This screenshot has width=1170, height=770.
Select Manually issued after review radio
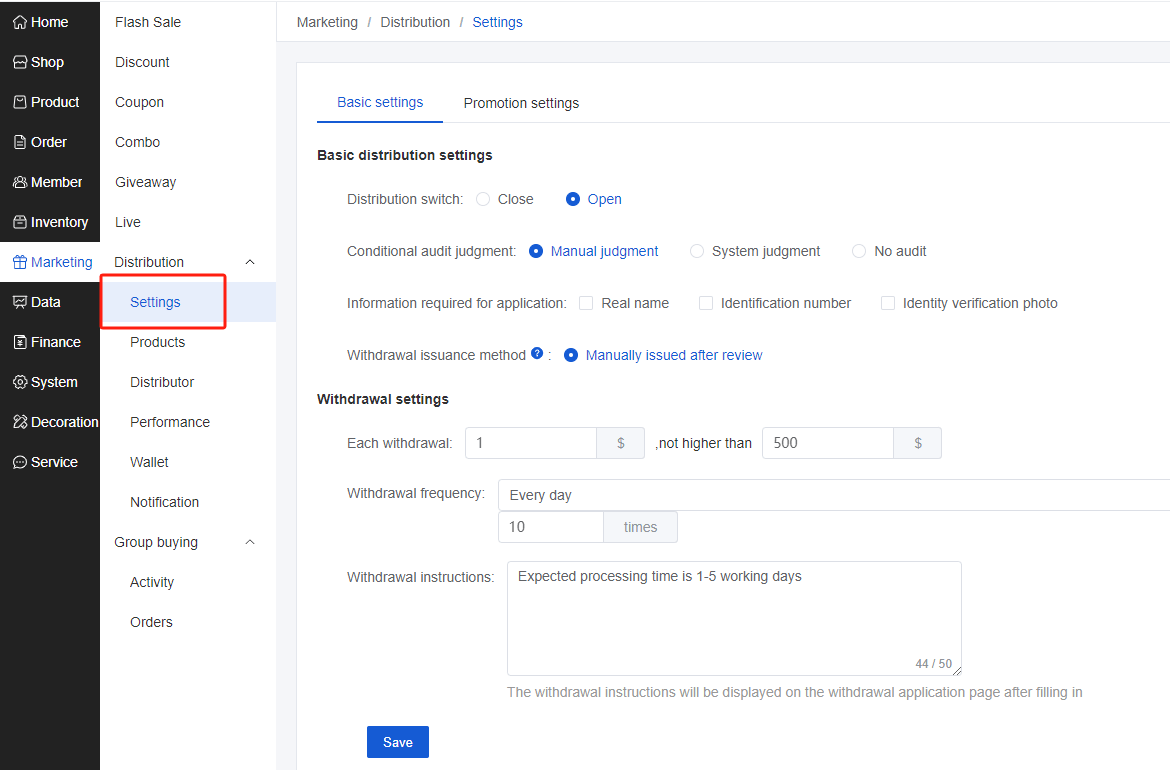click(571, 355)
